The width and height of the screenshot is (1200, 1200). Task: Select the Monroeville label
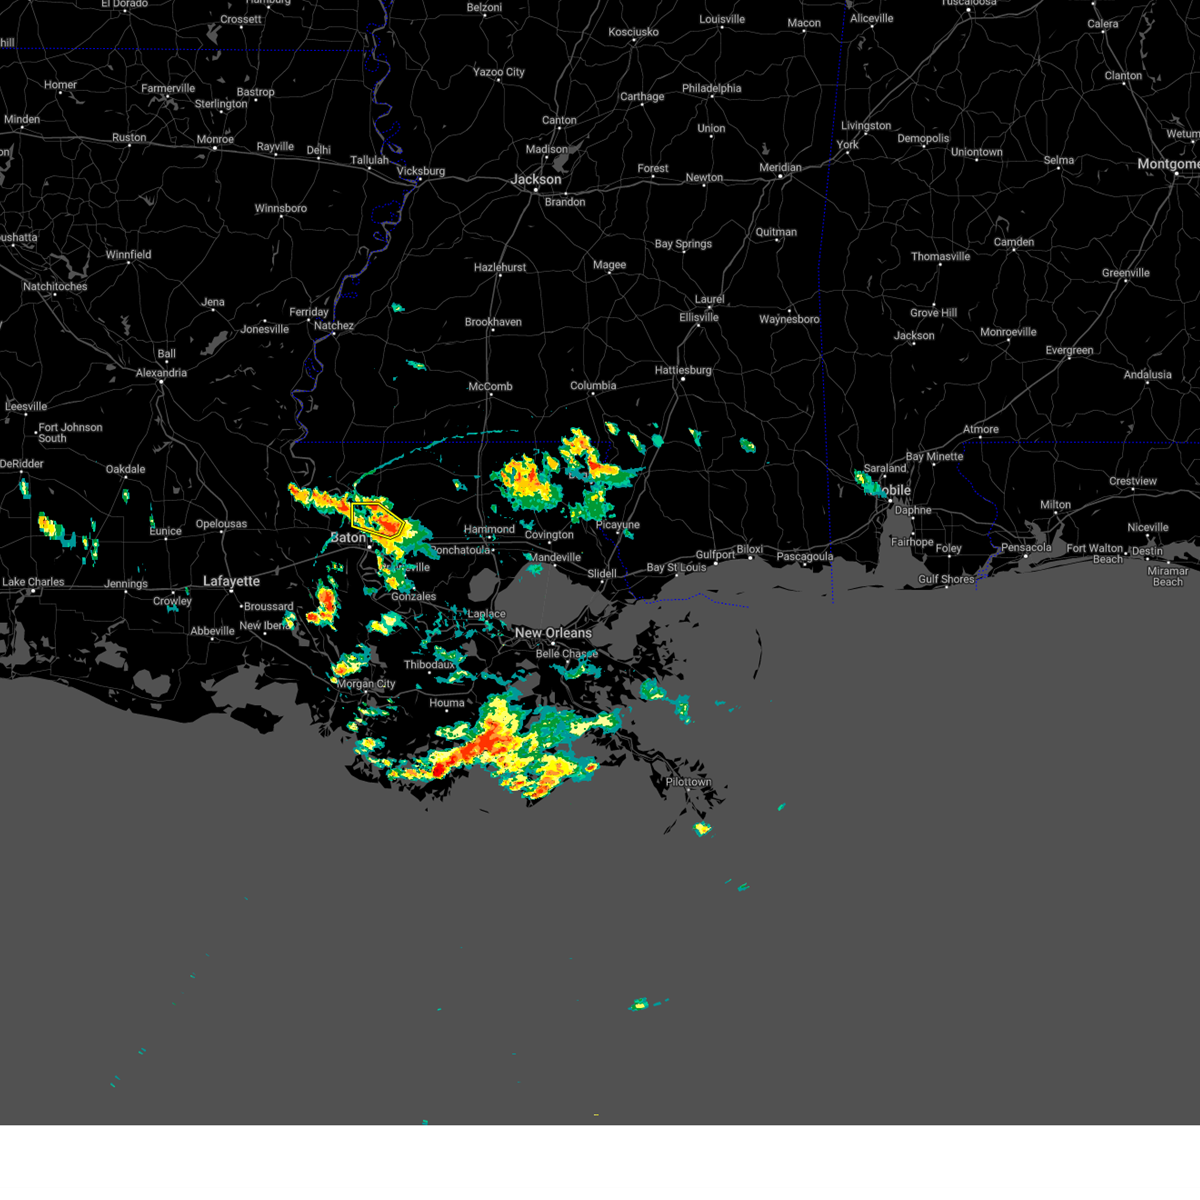[1008, 332]
